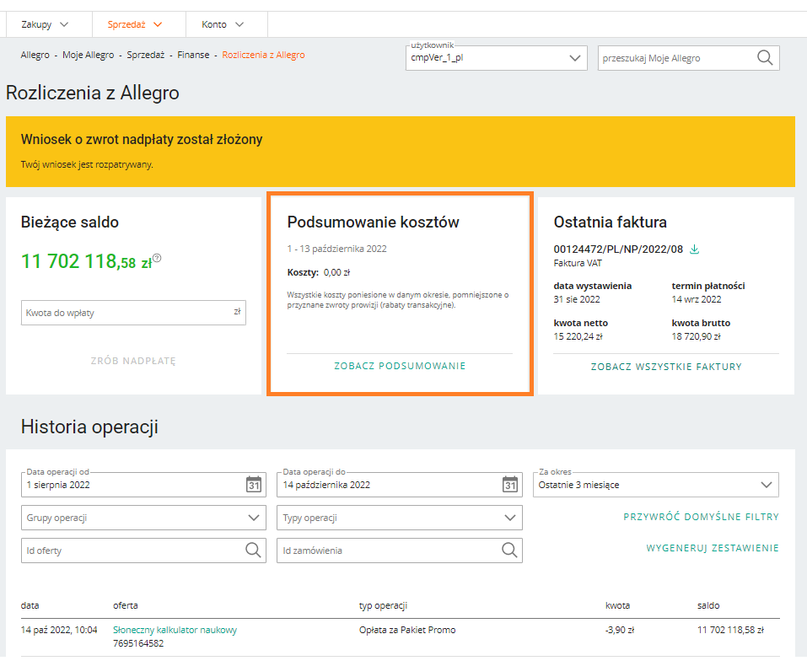Image resolution: width=807 pixels, height=660 pixels.
Task: Open the Finanse breadcrumb
Action: (x=194, y=55)
